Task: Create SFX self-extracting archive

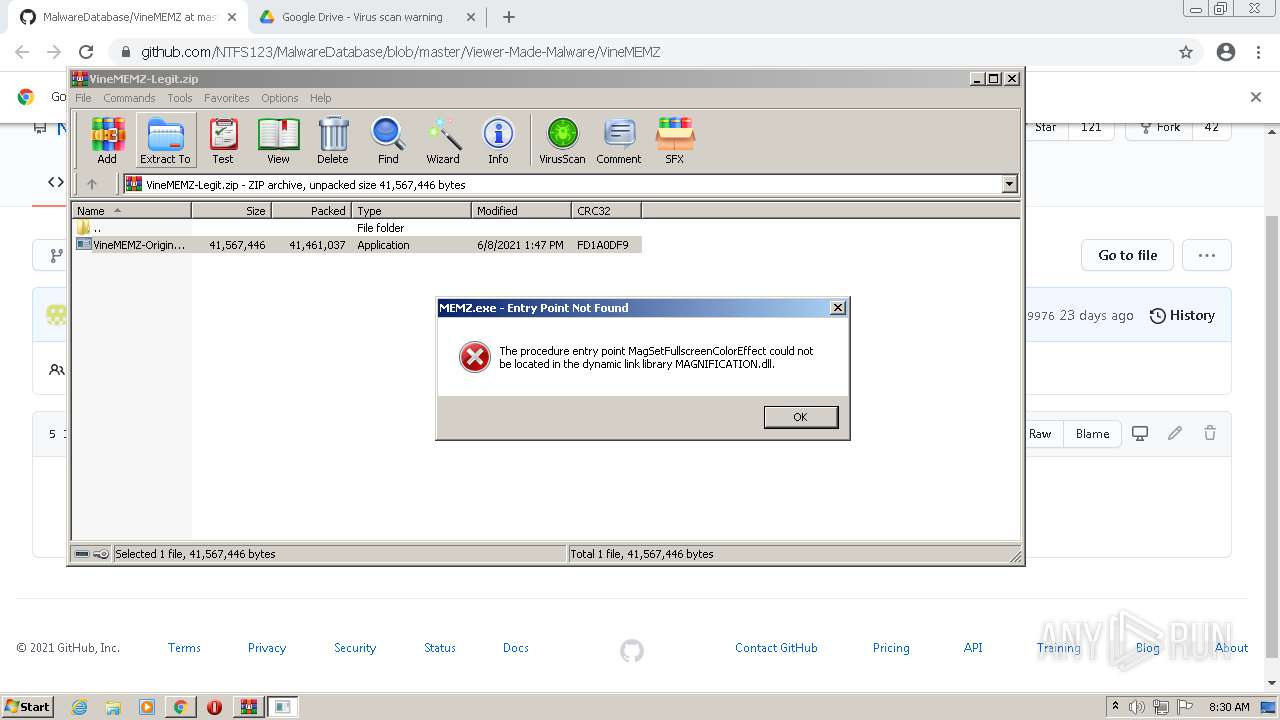Action: click(x=675, y=140)
